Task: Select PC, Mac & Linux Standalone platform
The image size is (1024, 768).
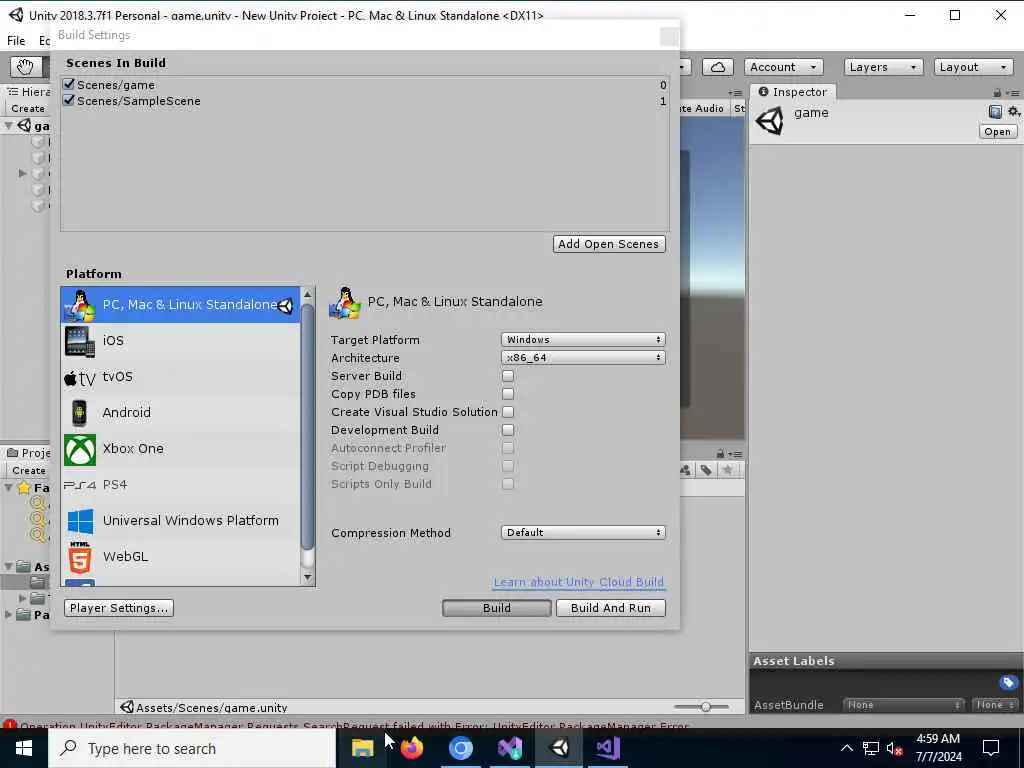Action: (180, 305)
